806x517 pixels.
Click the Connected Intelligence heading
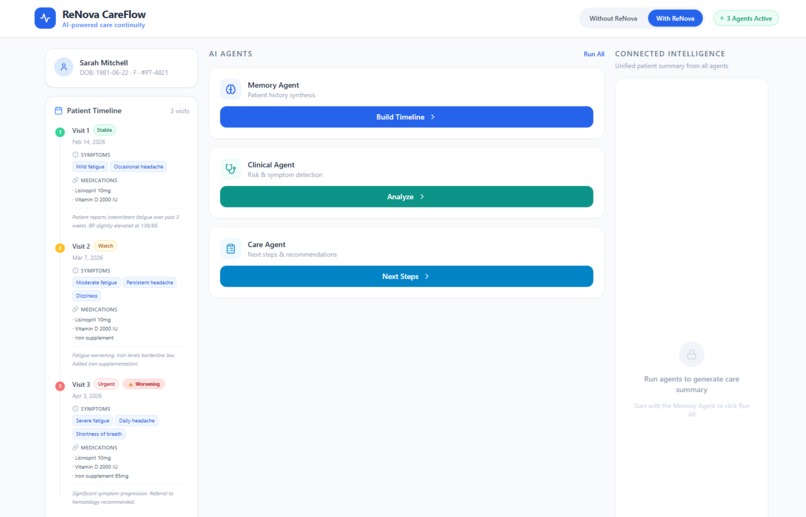(x=670, y=54)
